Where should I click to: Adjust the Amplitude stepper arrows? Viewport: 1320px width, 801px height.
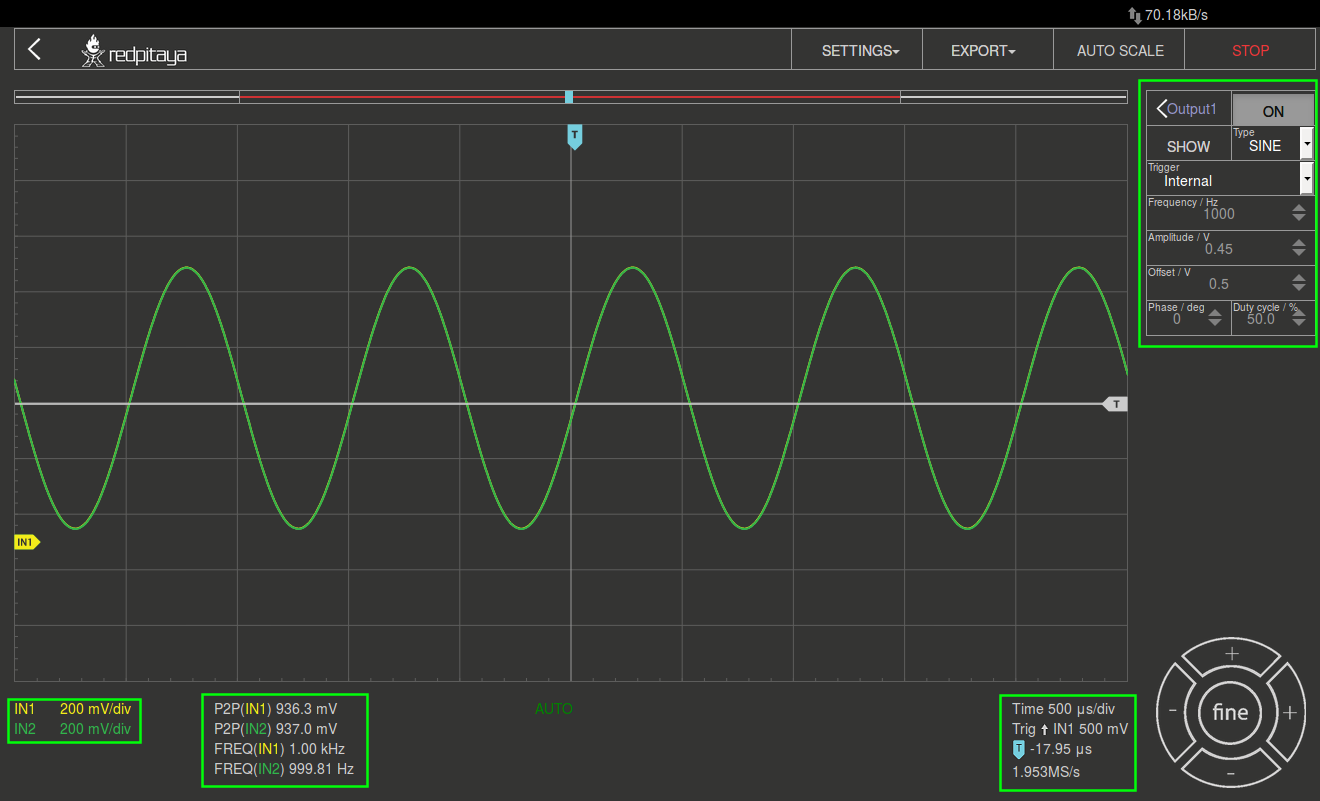point(1299,248)
